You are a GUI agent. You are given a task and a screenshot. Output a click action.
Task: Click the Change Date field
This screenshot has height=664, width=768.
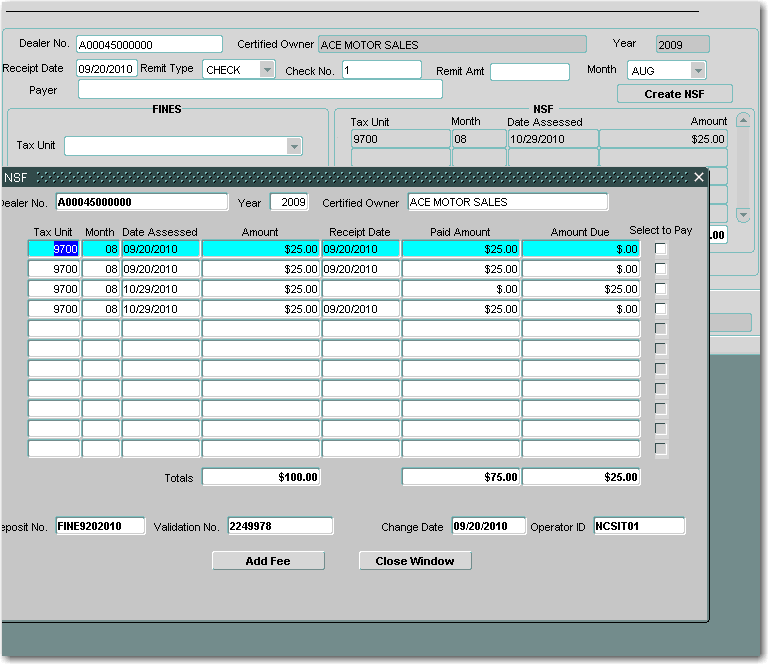click(x=488, y=526)
